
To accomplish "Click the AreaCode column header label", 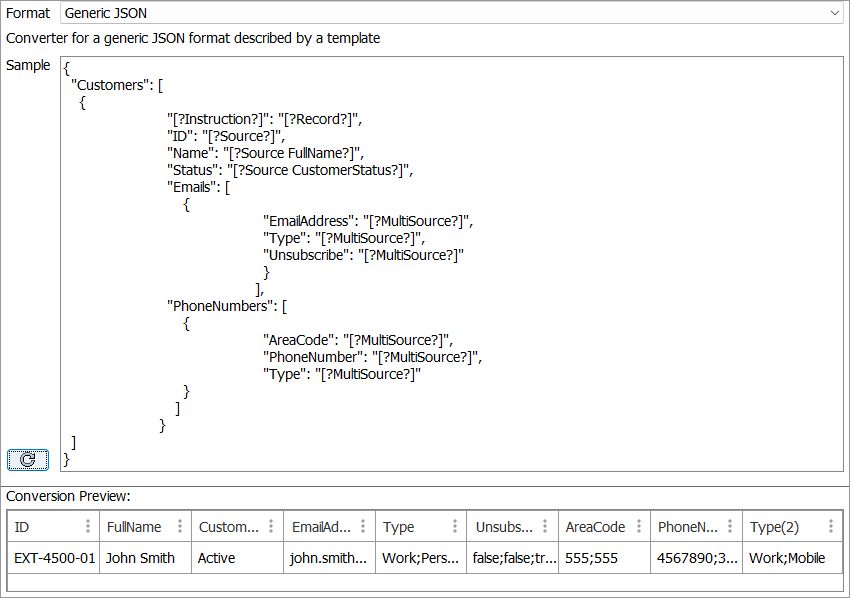I will [x=595, y=527].
